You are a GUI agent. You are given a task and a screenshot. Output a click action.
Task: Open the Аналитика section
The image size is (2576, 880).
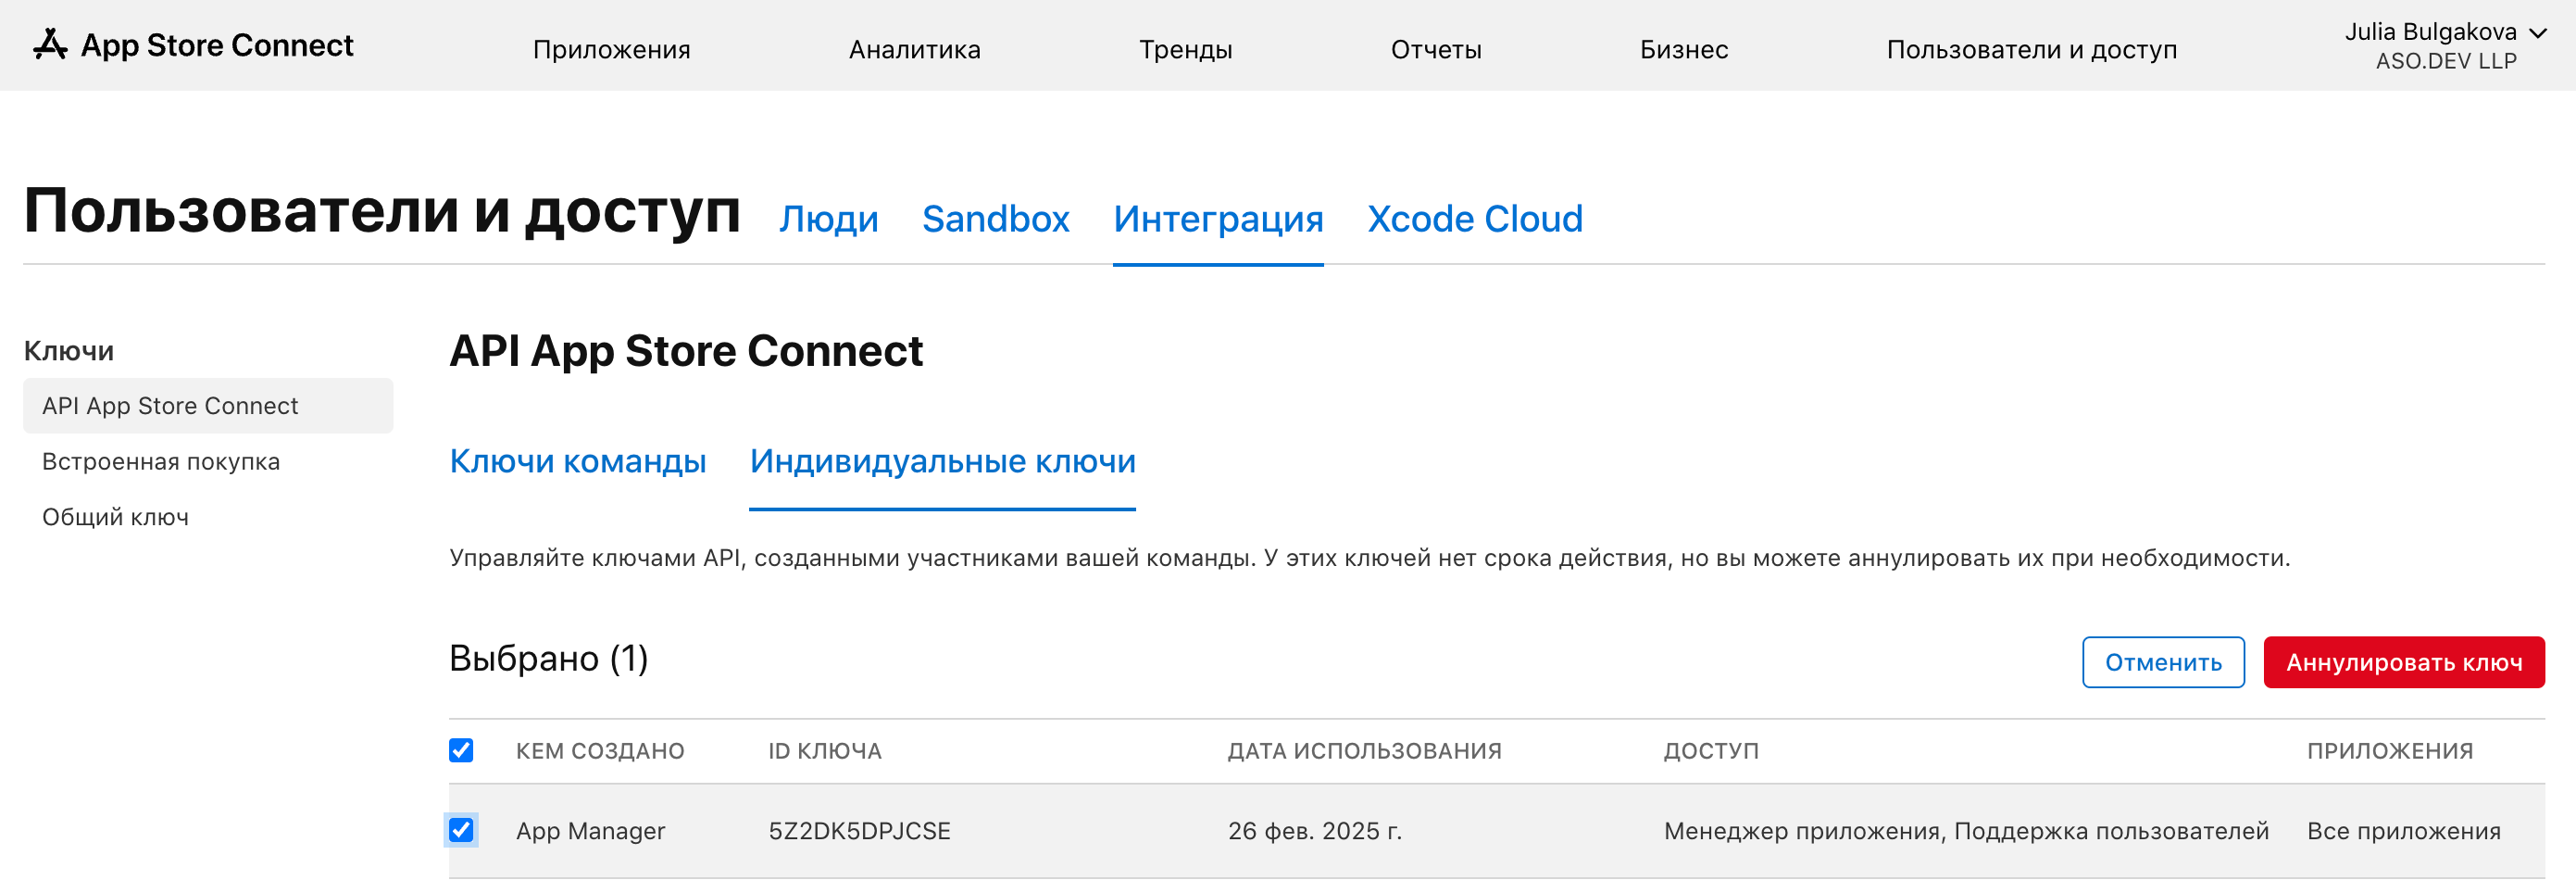click(914, 49)
